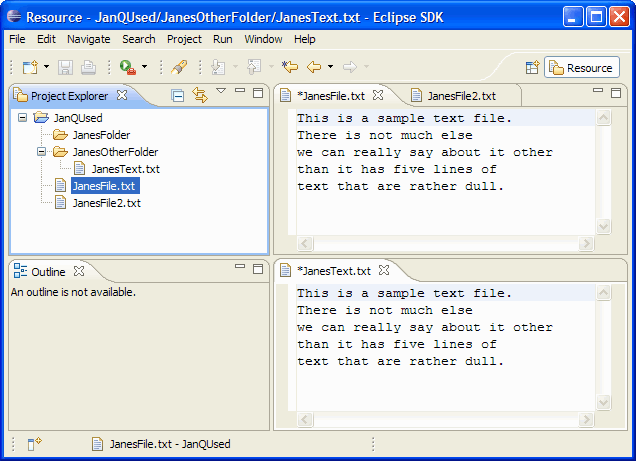This screenshot has width=636, height=461.
Task: Maximize the upper editor area
Action: pyautogui.click(x=616, y=93)
